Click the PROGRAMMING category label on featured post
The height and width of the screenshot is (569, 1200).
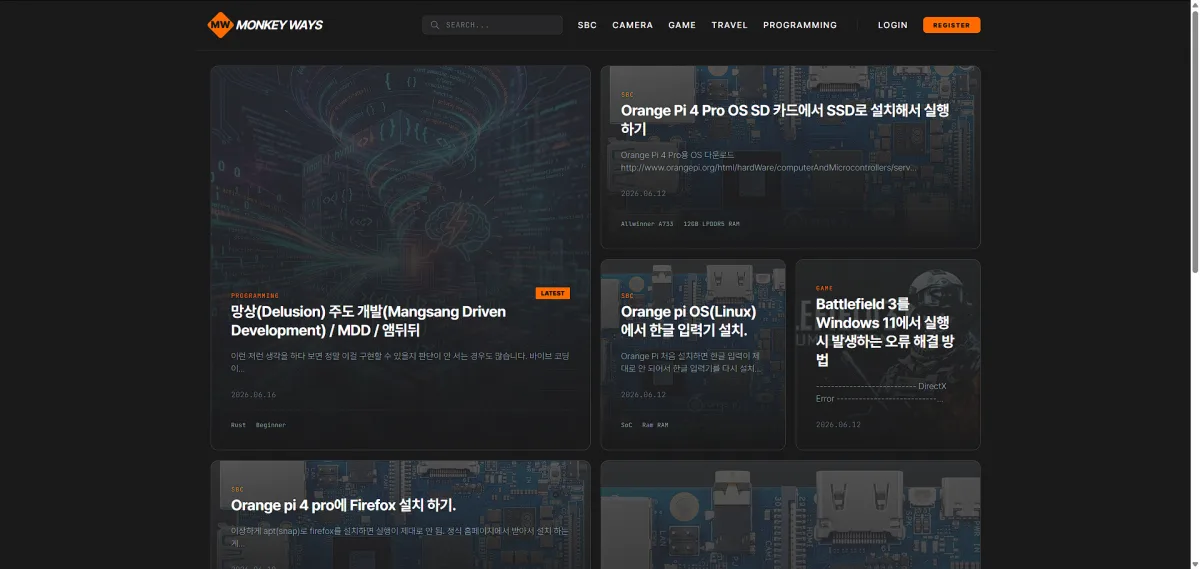click(x=255, y=296)
